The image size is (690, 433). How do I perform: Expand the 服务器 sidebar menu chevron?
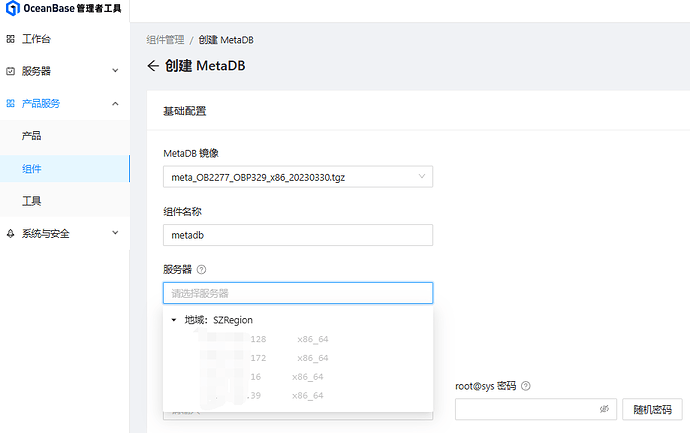[x=115, y=71]
